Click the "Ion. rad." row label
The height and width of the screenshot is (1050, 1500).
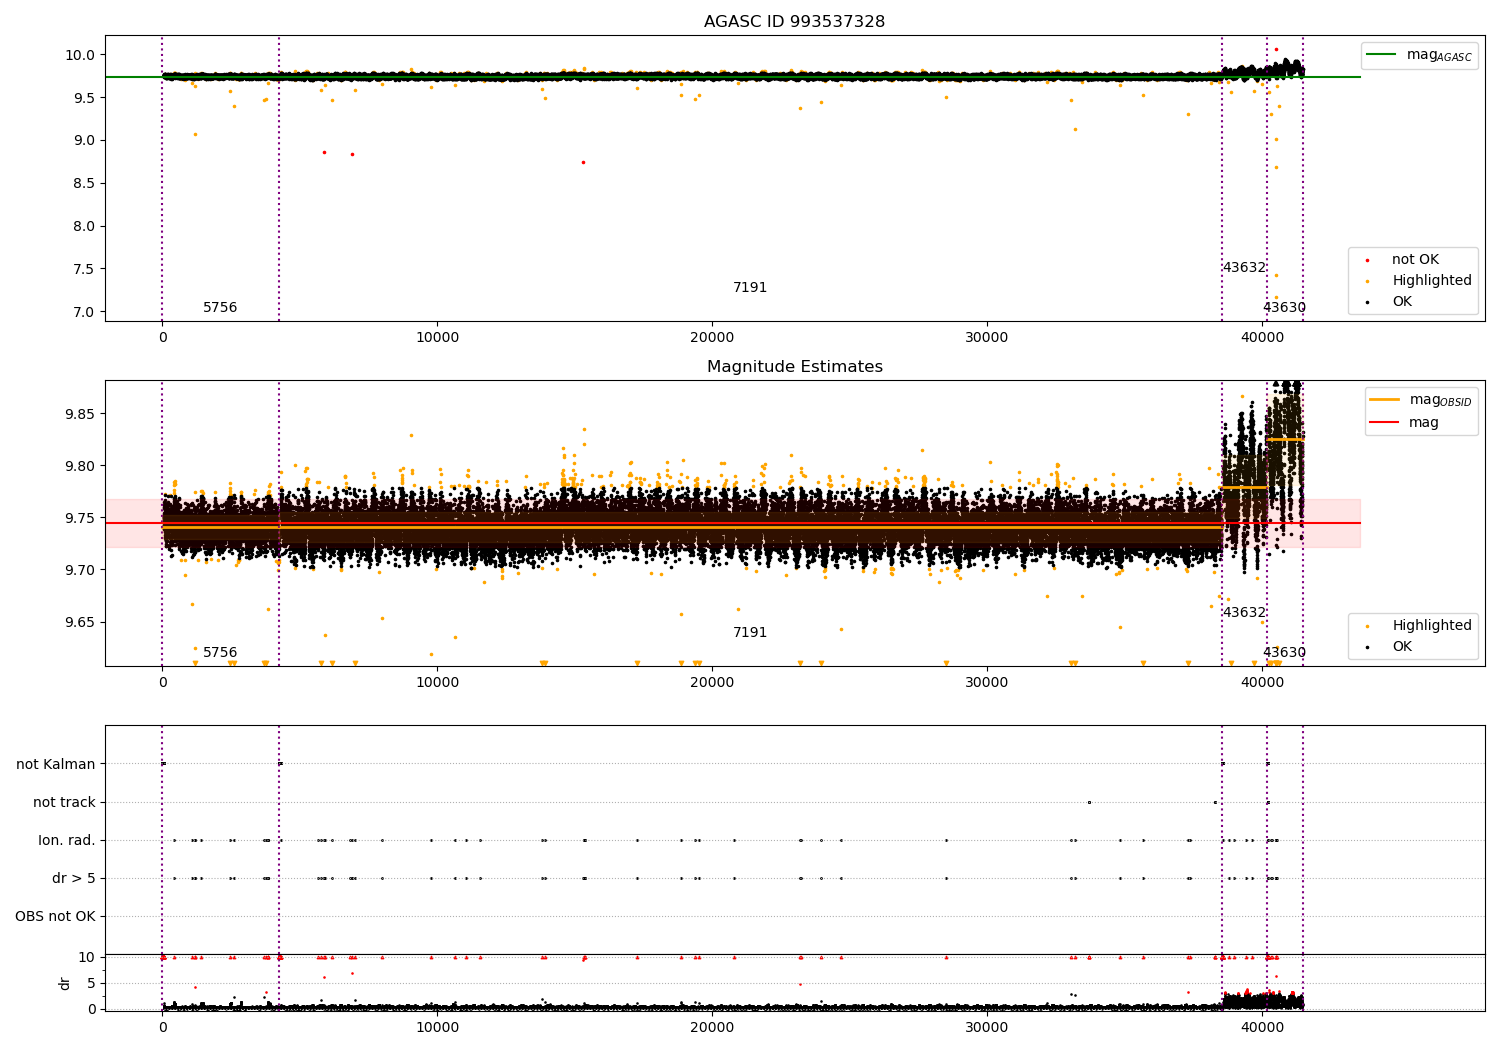(67, 840)
